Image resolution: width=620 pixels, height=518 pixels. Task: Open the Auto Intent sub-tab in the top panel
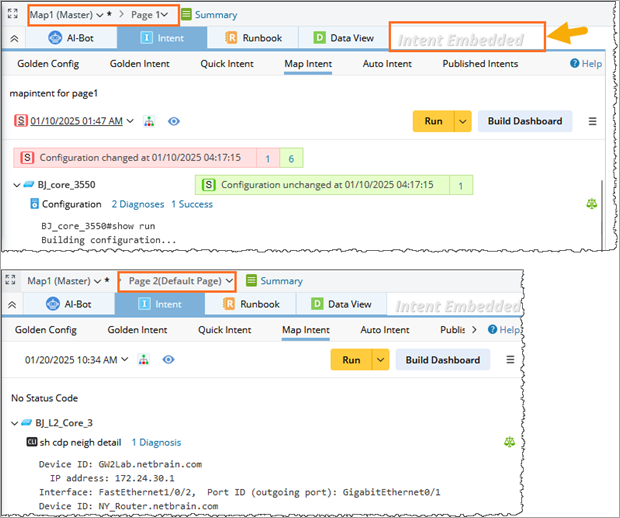[x=387, y=64]
